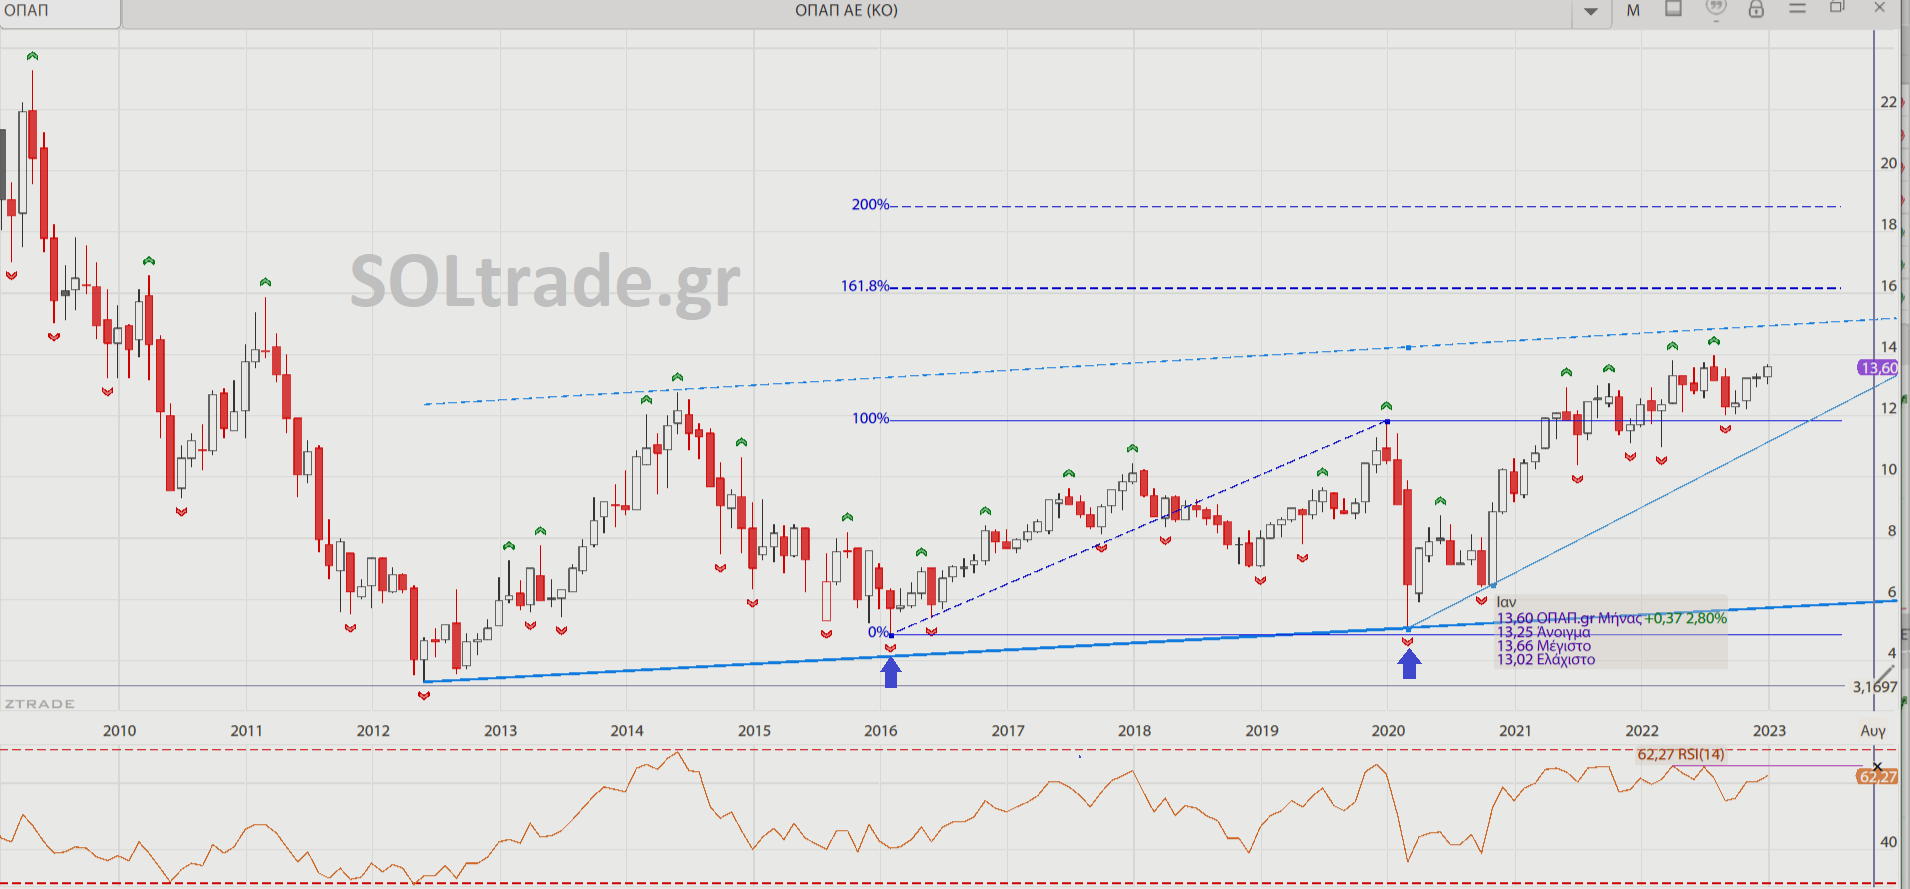Select the 0% Fibonacci level label
The width and height of the screenshot is (1910, 889).
pos(878,632)
